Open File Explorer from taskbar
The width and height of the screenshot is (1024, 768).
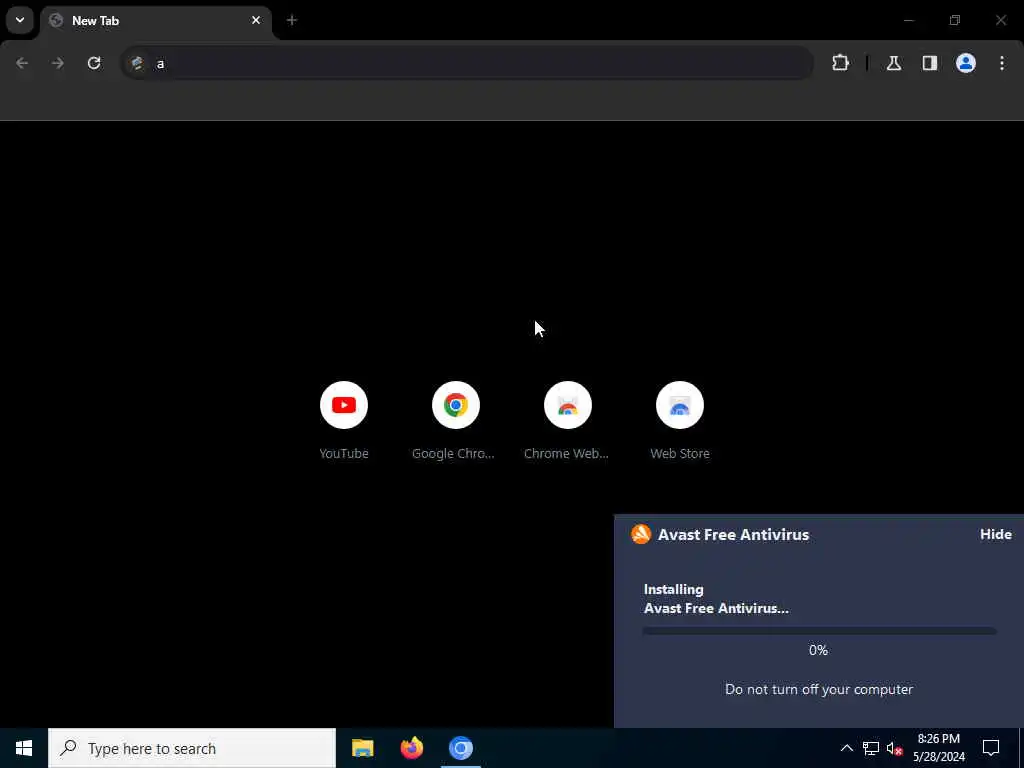pyautogui.click(x=362, y=748)
